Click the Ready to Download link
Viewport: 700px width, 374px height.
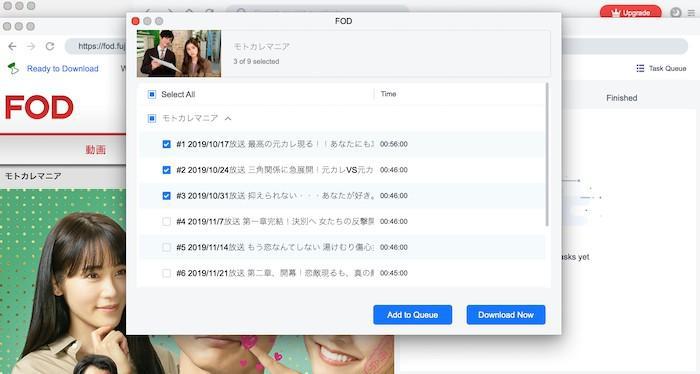coord(62,68)
